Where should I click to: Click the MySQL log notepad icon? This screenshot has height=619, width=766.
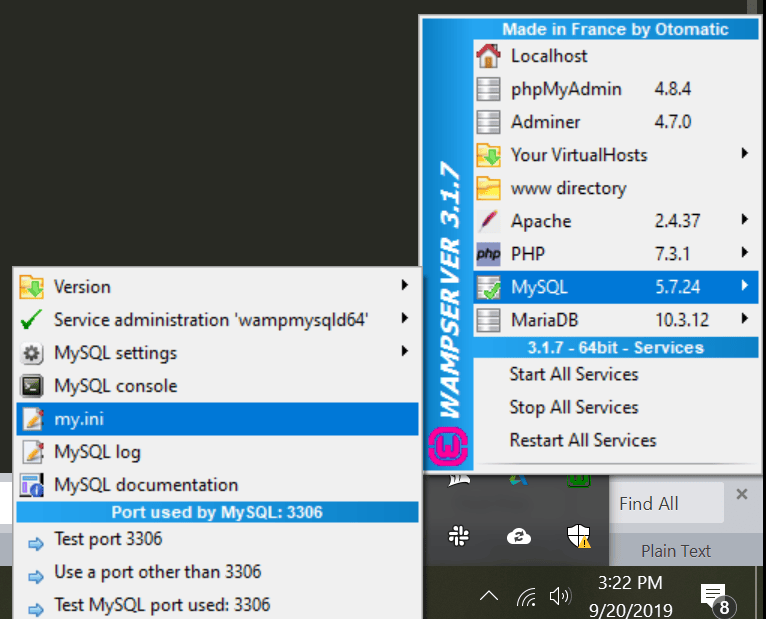(33, 452)
